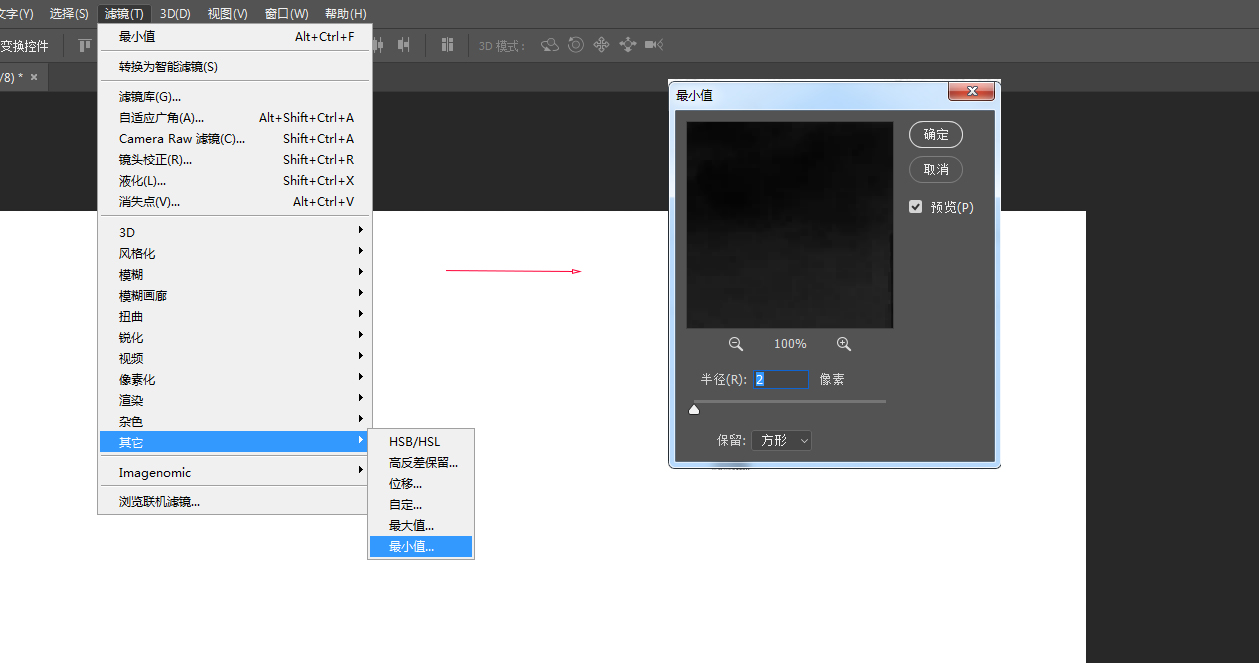Open the 保留 dropdown set to 方形
This screenshot has height=663, width=1259.
[x=781, y=440]
